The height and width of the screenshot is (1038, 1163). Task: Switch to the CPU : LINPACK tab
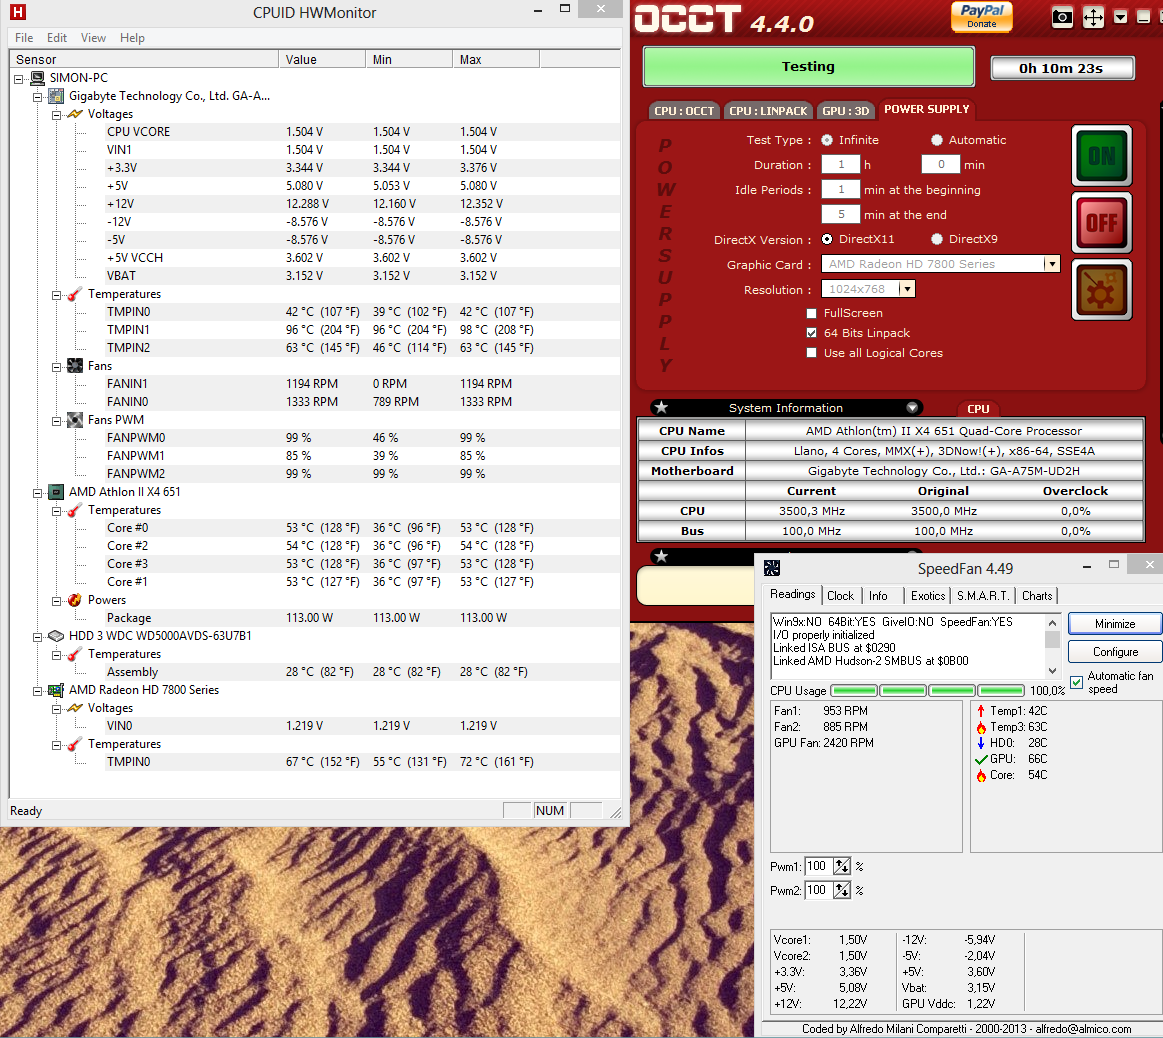click(767, 111)
